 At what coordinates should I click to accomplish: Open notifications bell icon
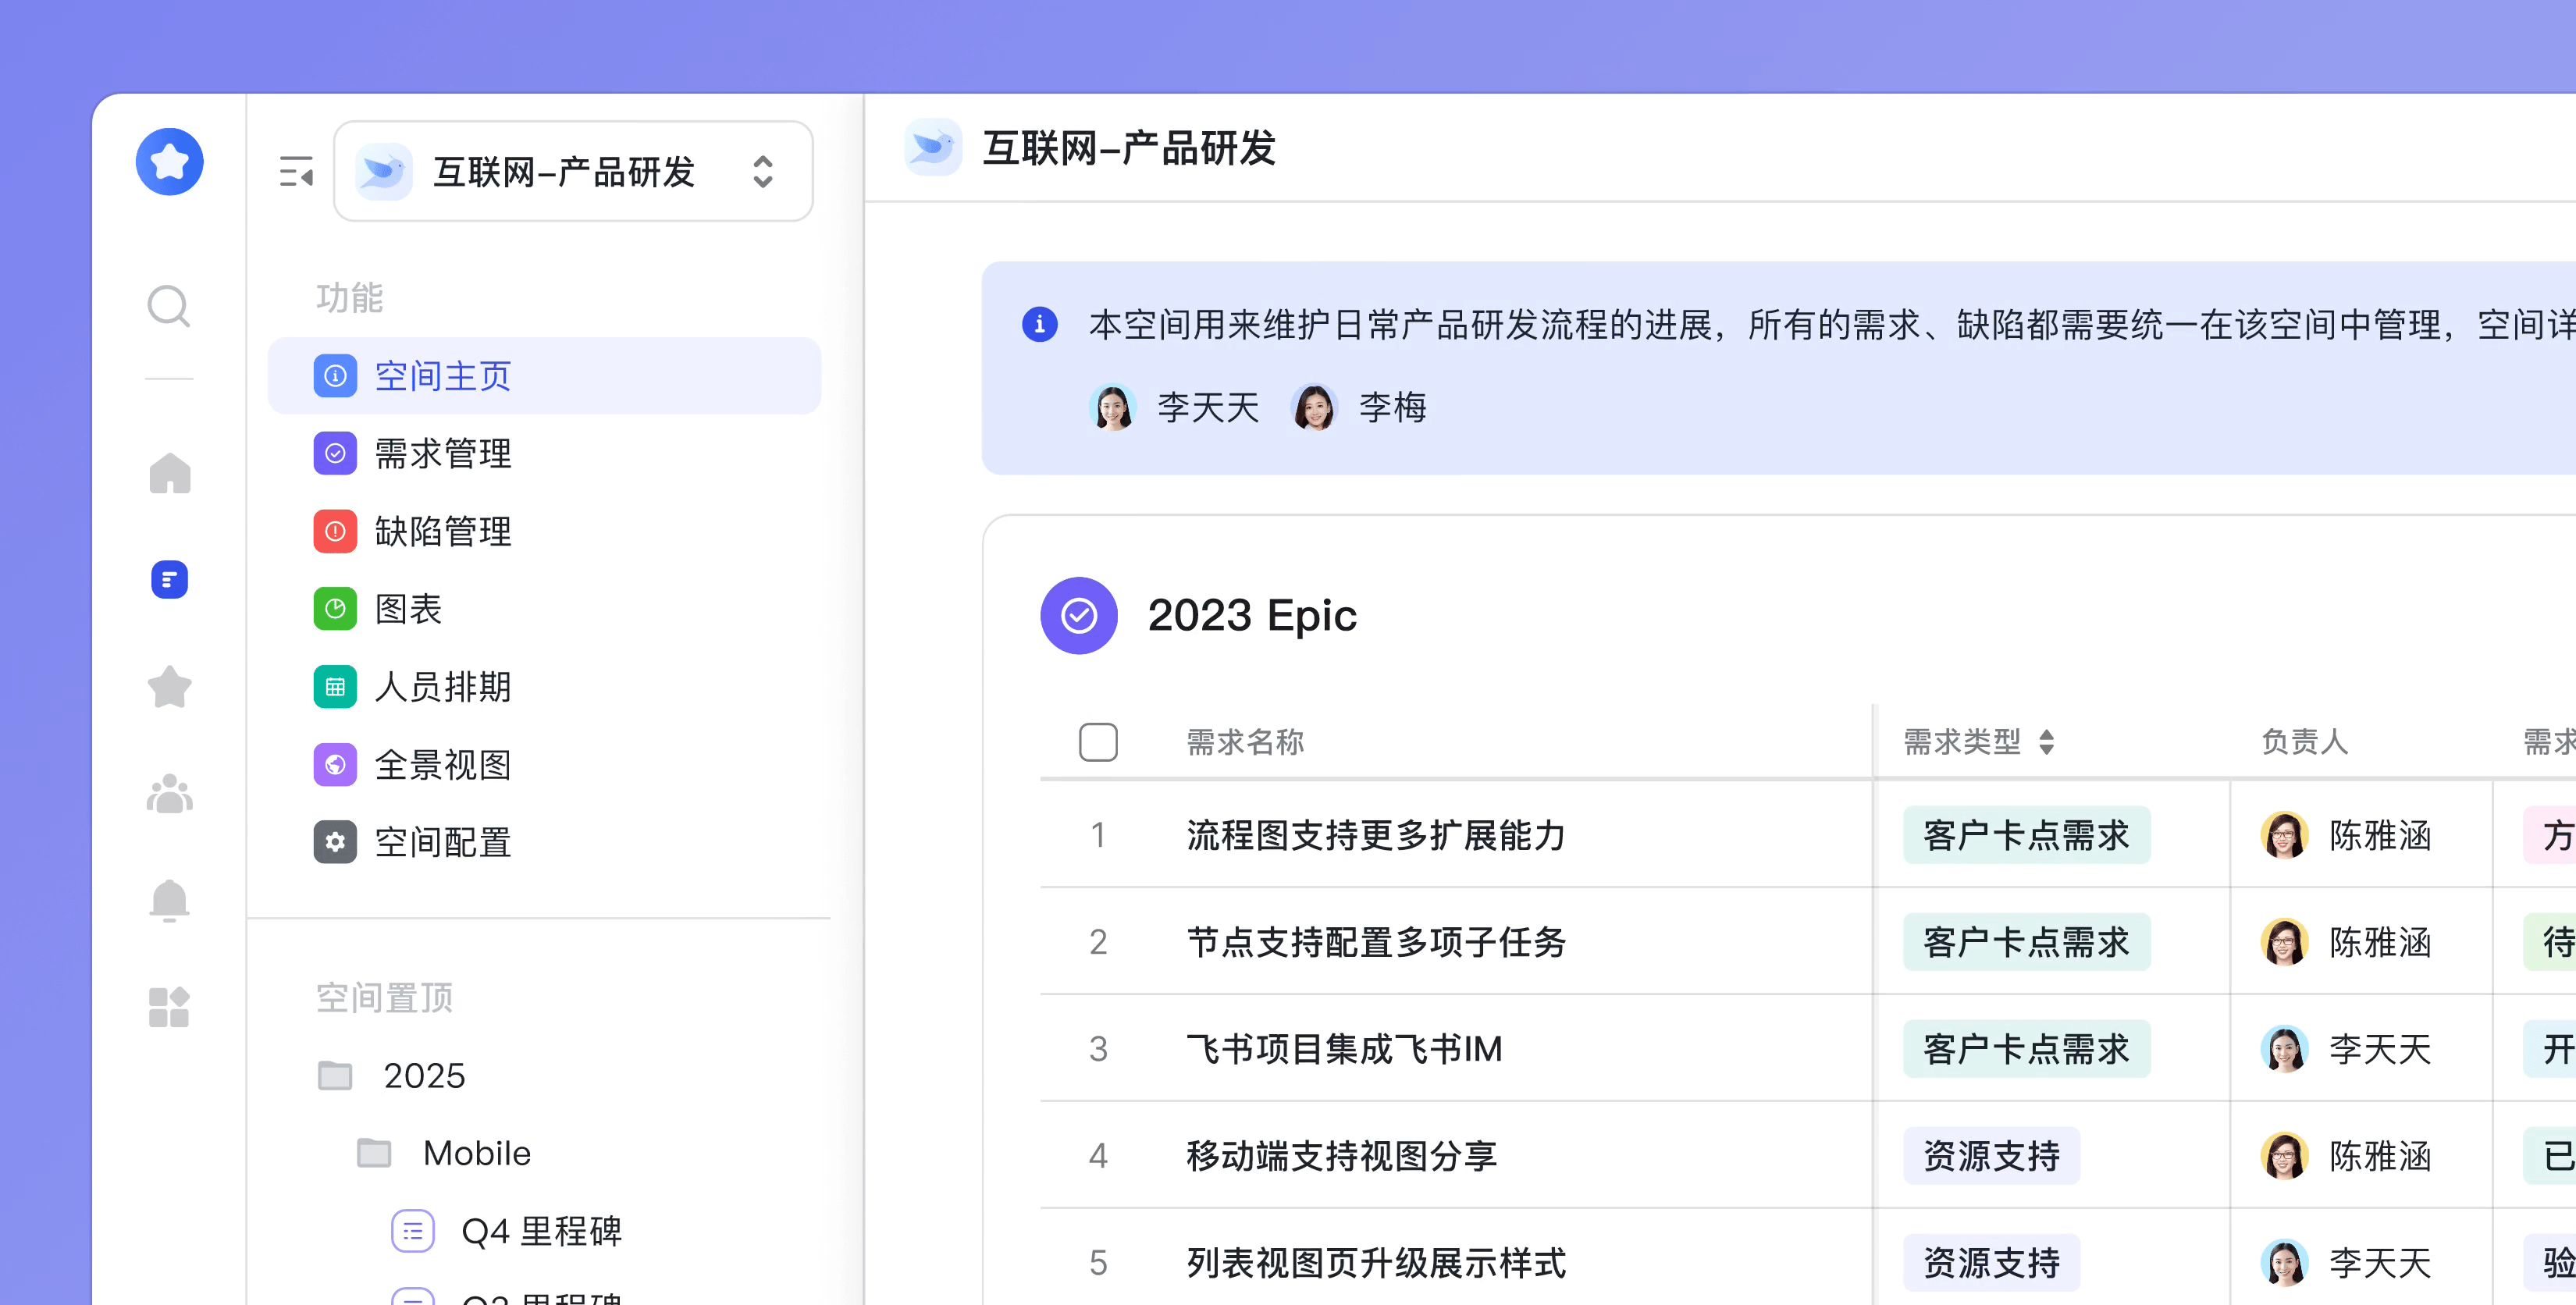pos(169,900)
